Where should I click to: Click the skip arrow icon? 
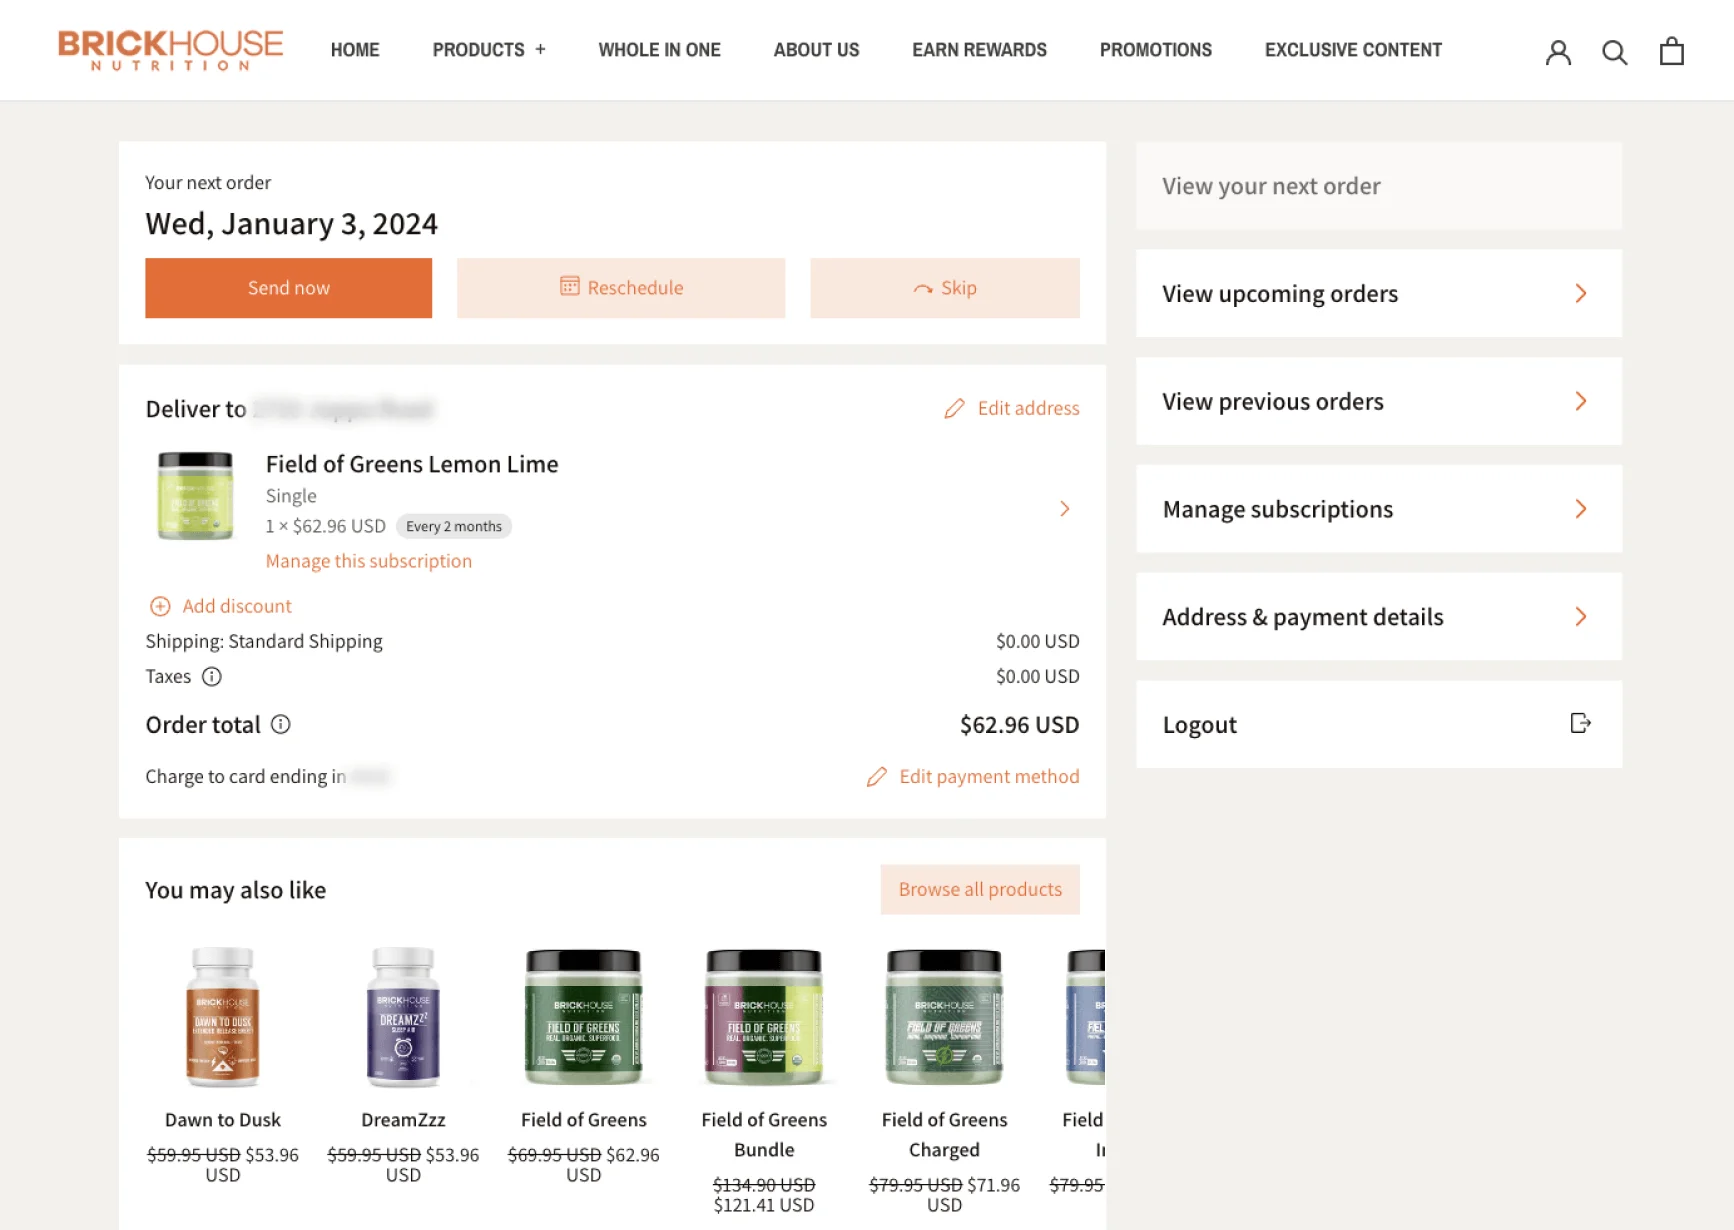click(x=921, y=287)
